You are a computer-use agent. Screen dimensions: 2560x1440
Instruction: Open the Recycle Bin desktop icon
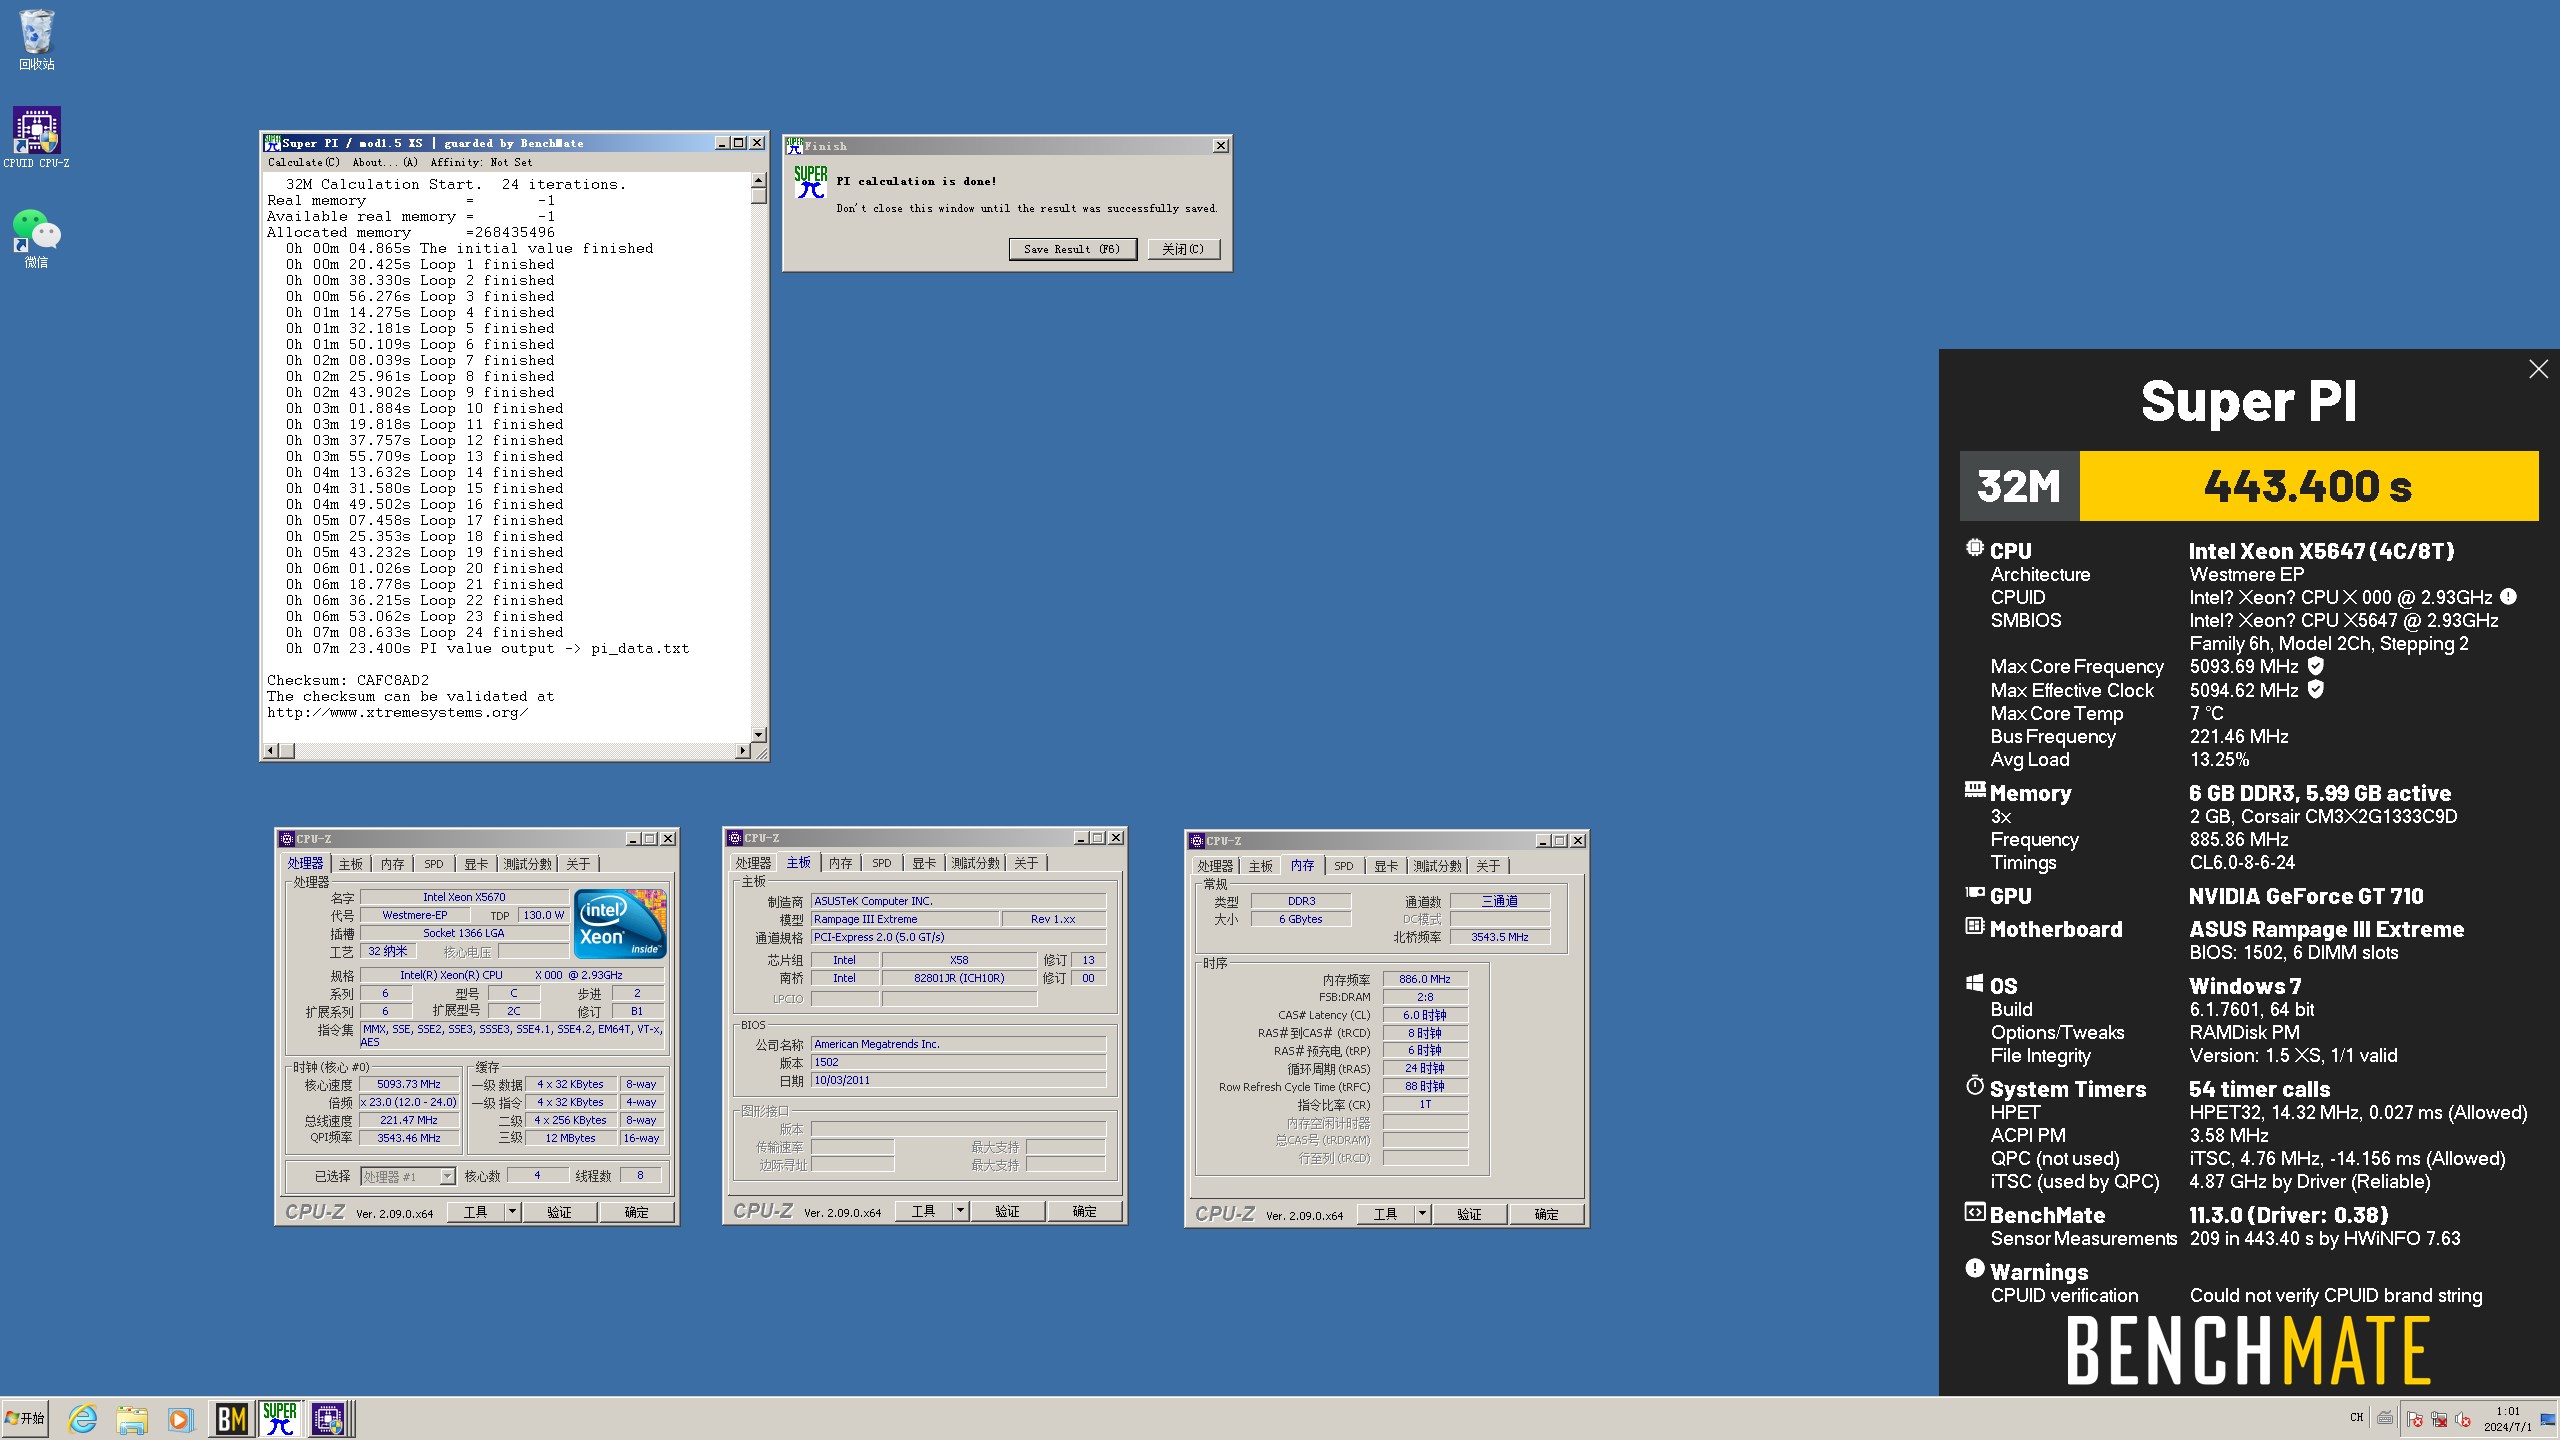point(37,40)
